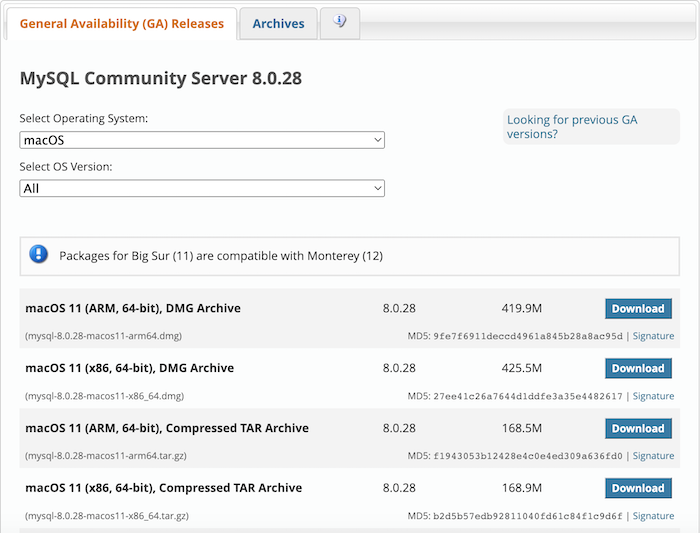700x533 pixels.
Task: Click filename (mysql-8.0.28-macos11-x86_64.tar.gz)
Action: [107, 516]
